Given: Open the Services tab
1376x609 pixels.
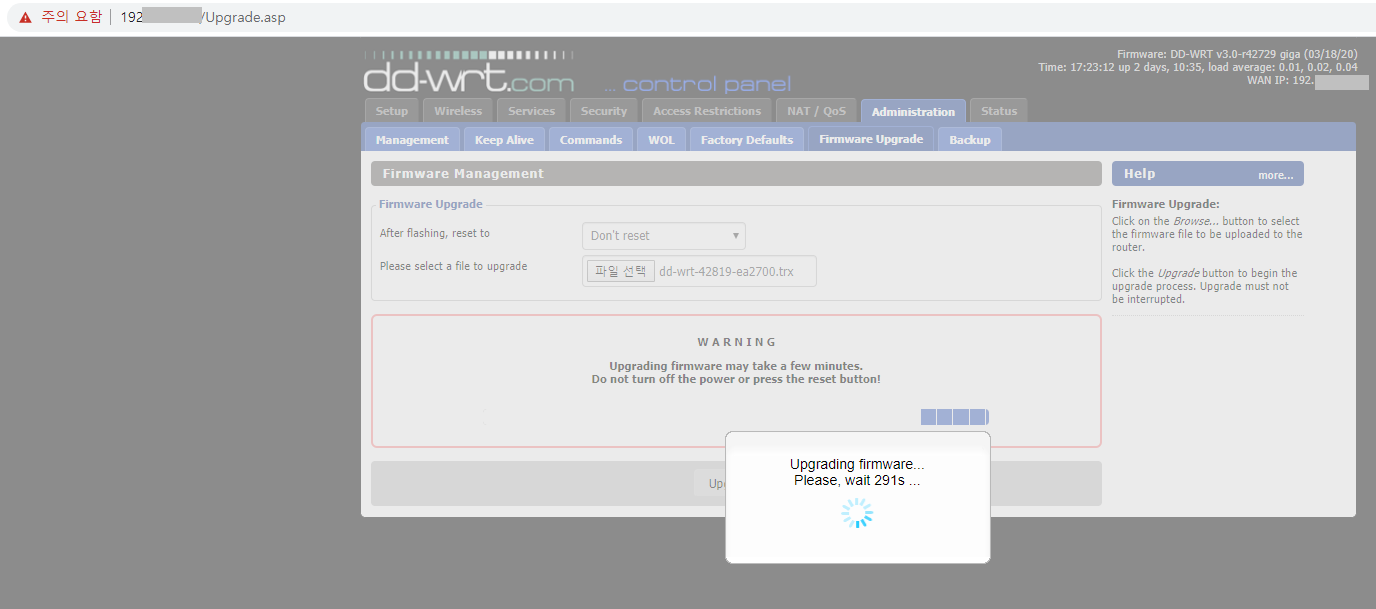Looking at the screenshot, I should [531, 111].
